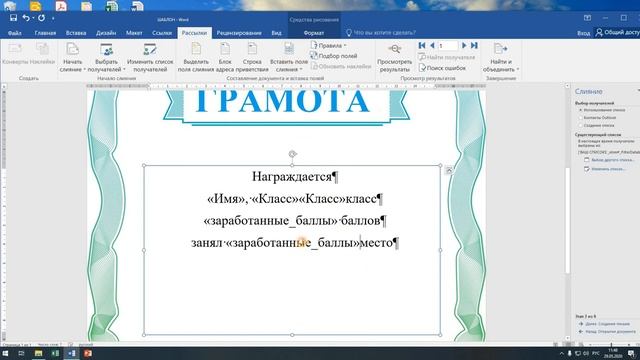Insert Блок адреса
The image size is (640, 360).
[225, 58]
